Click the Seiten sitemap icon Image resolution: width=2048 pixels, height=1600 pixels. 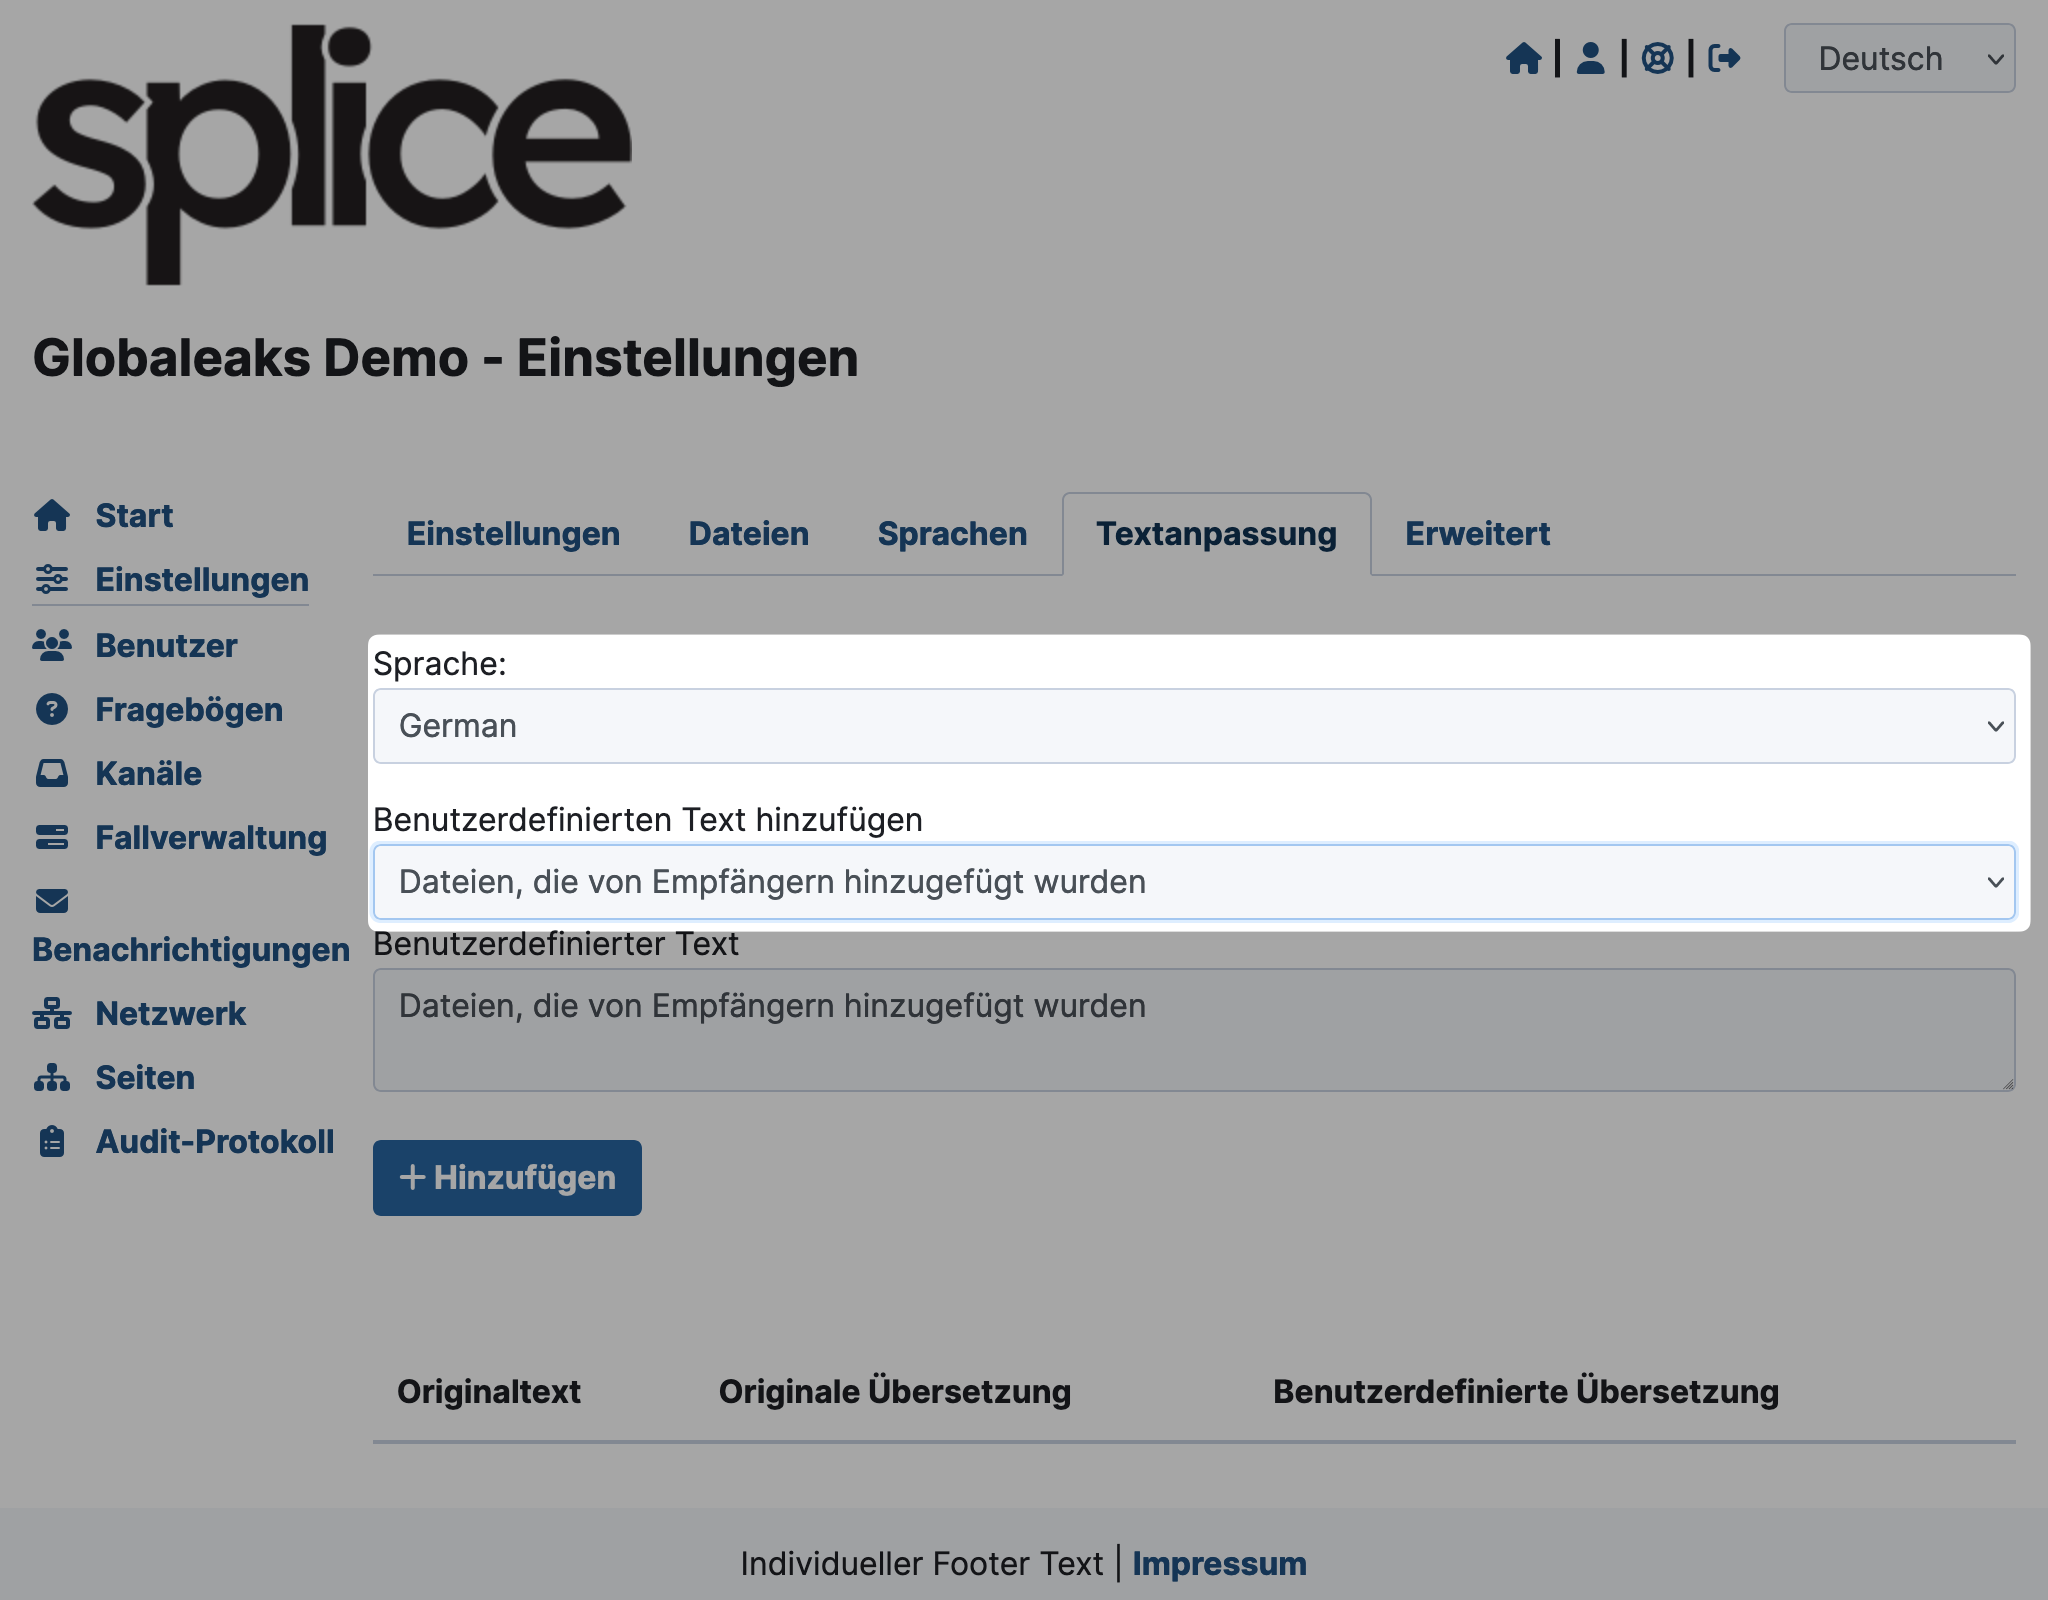point(52,1077)
